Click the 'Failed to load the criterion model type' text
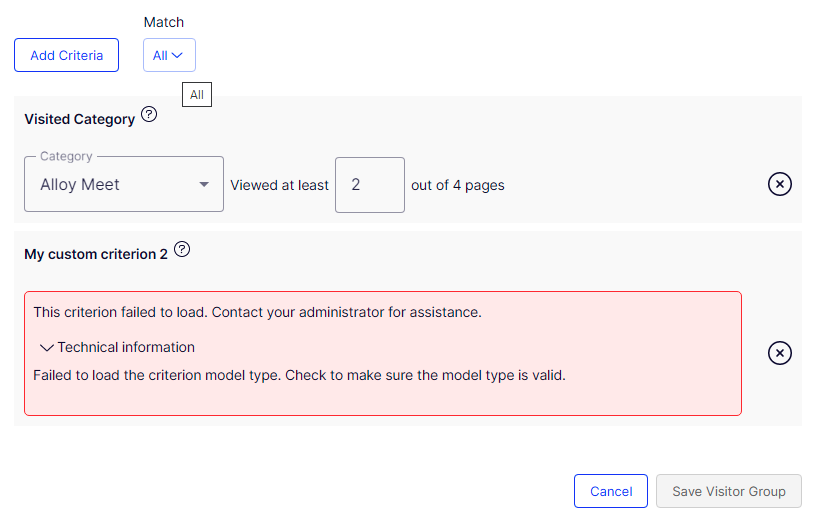 (299, 376)
